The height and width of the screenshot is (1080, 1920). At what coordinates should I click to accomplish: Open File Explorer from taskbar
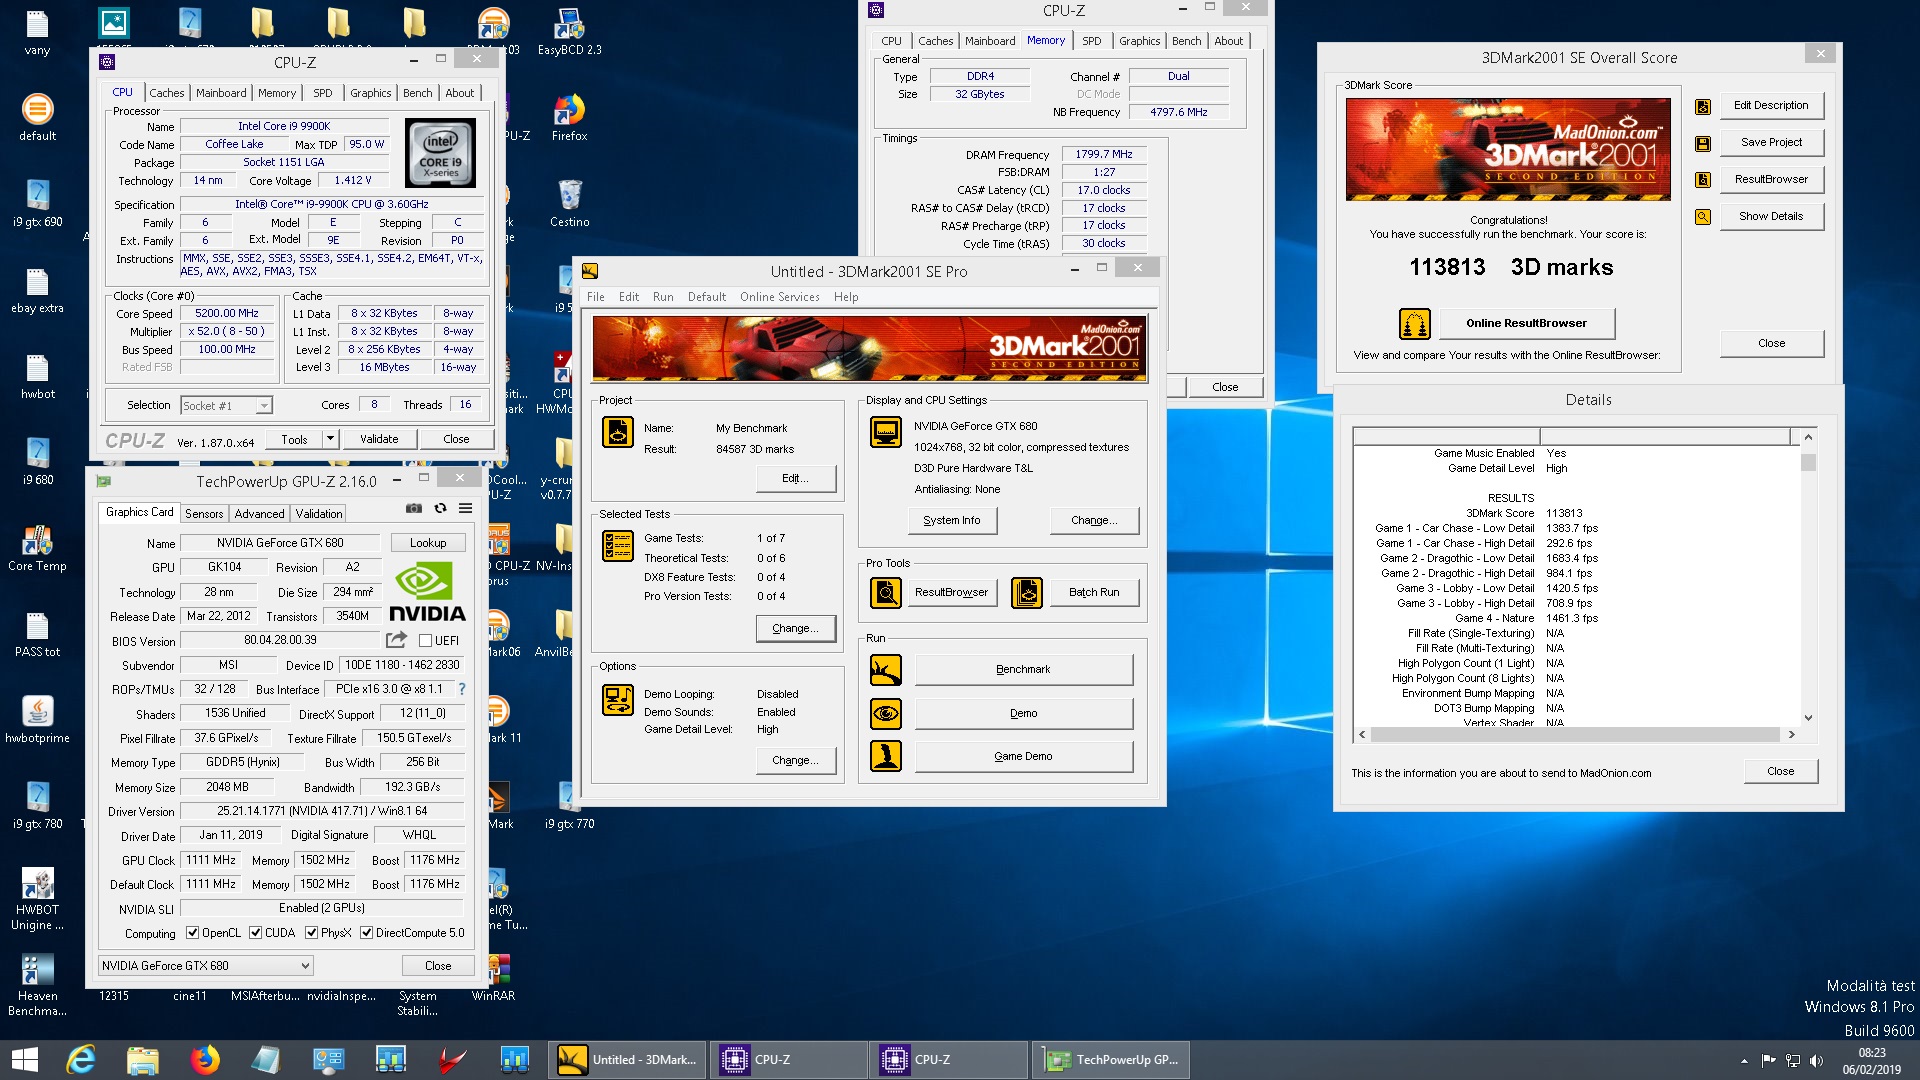point(143,1059)
